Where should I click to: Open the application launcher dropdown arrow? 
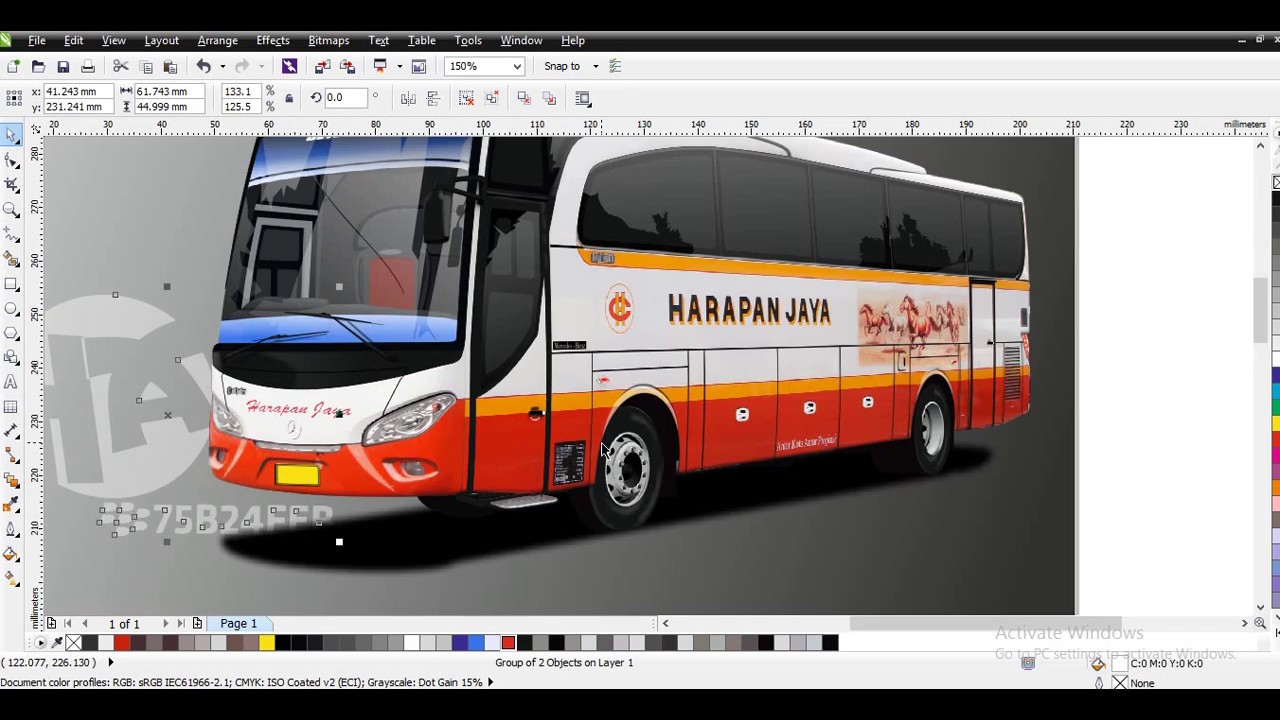[x=399, y=66]
